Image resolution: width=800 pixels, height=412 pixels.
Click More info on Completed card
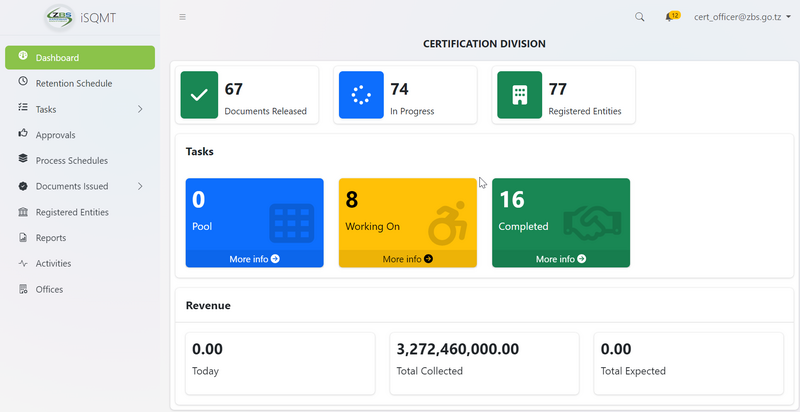tap(560, 259)
